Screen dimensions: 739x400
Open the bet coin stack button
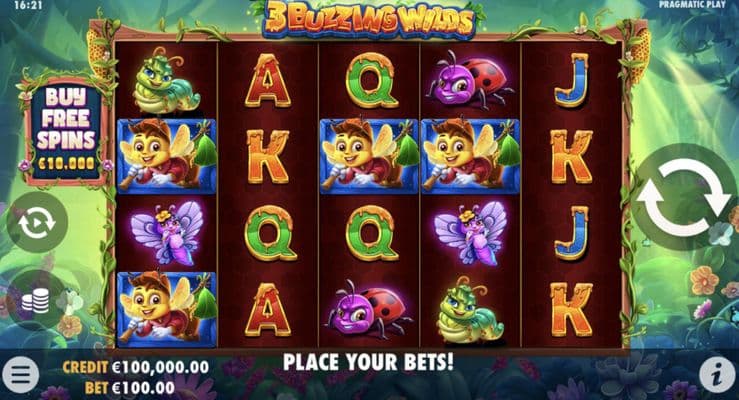[36, 301]
